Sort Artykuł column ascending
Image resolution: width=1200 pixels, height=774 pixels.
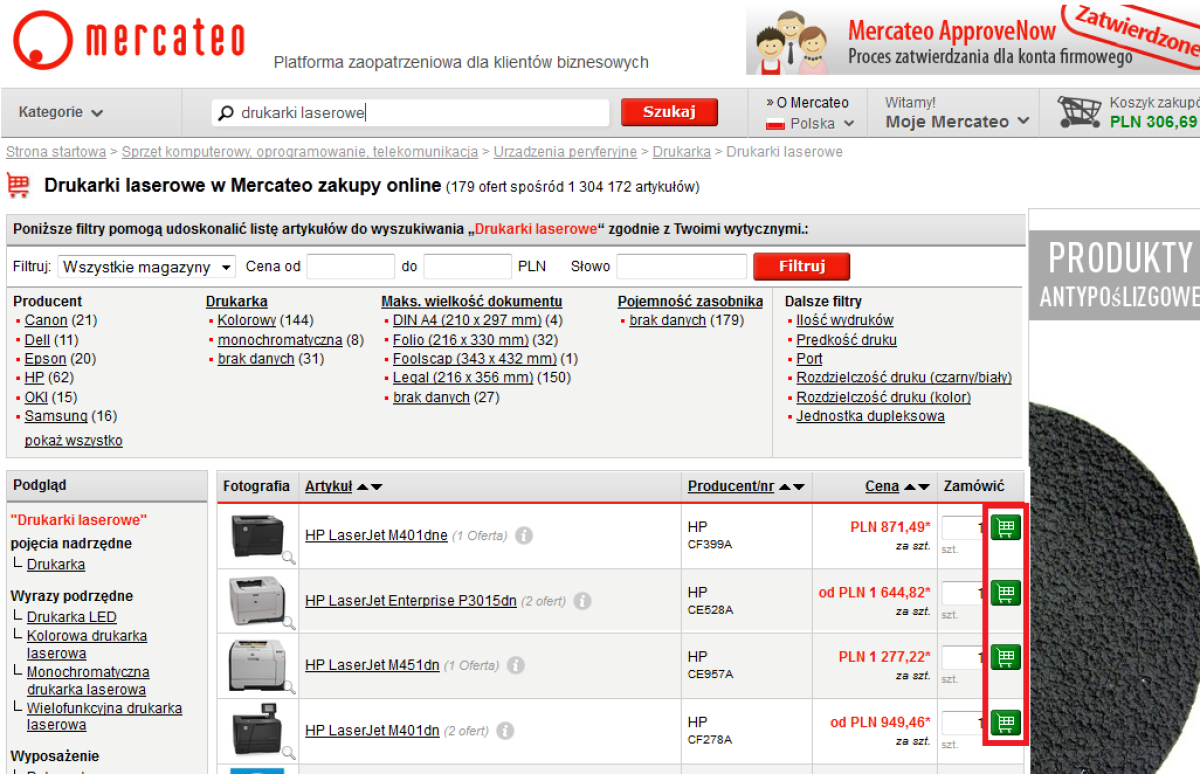(363, 487)
